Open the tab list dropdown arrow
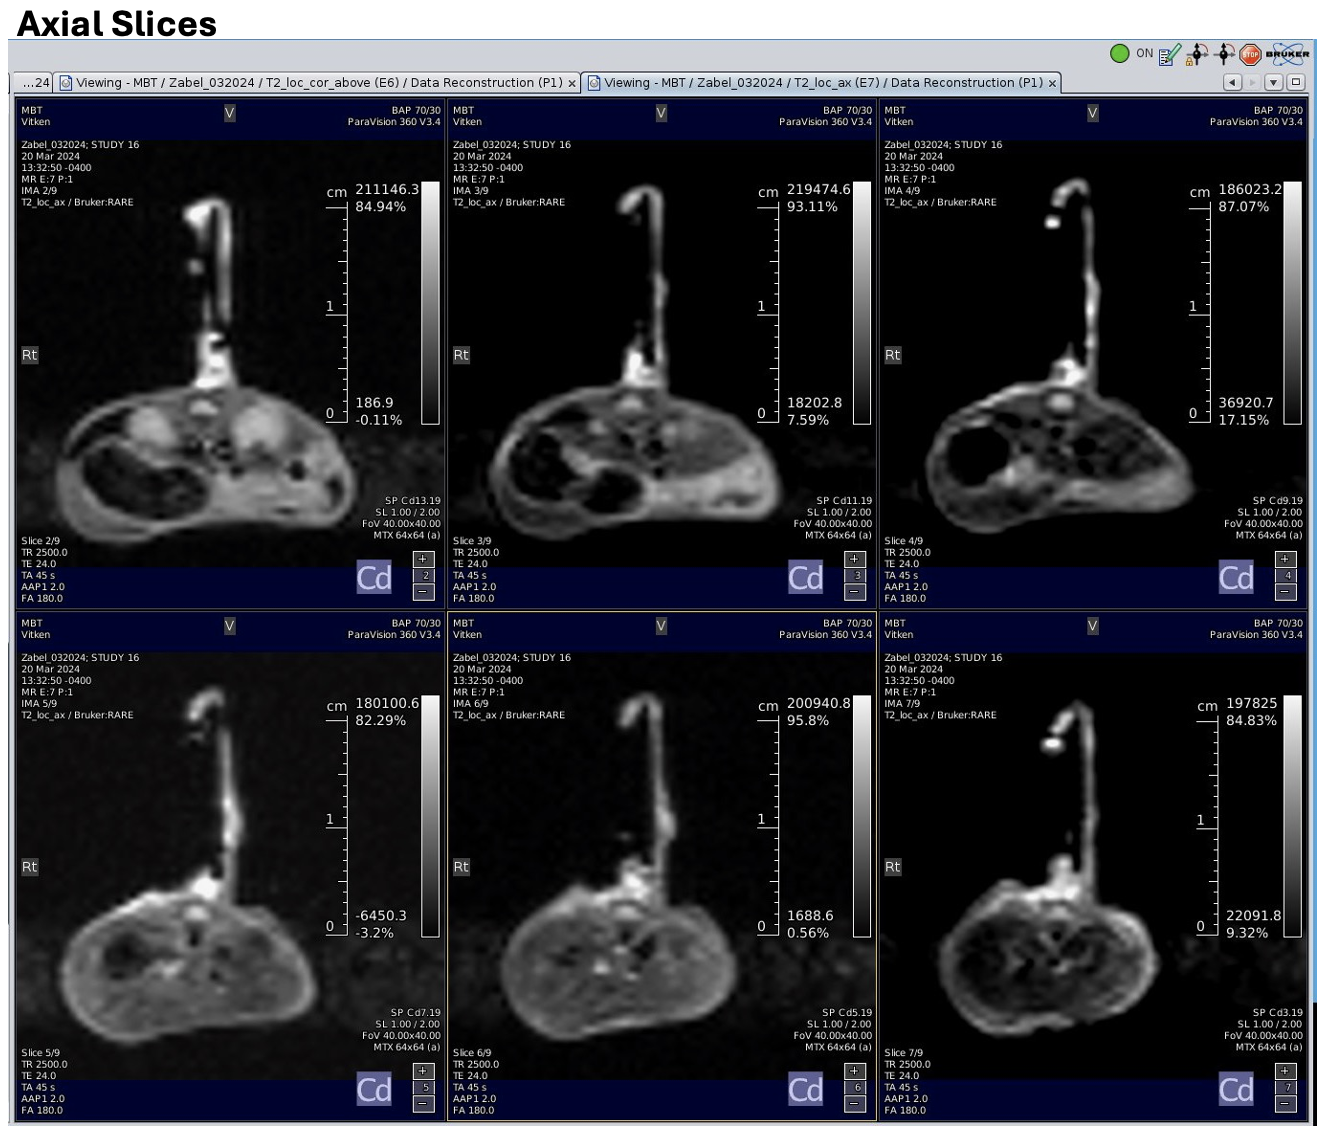 [1273, 83]
